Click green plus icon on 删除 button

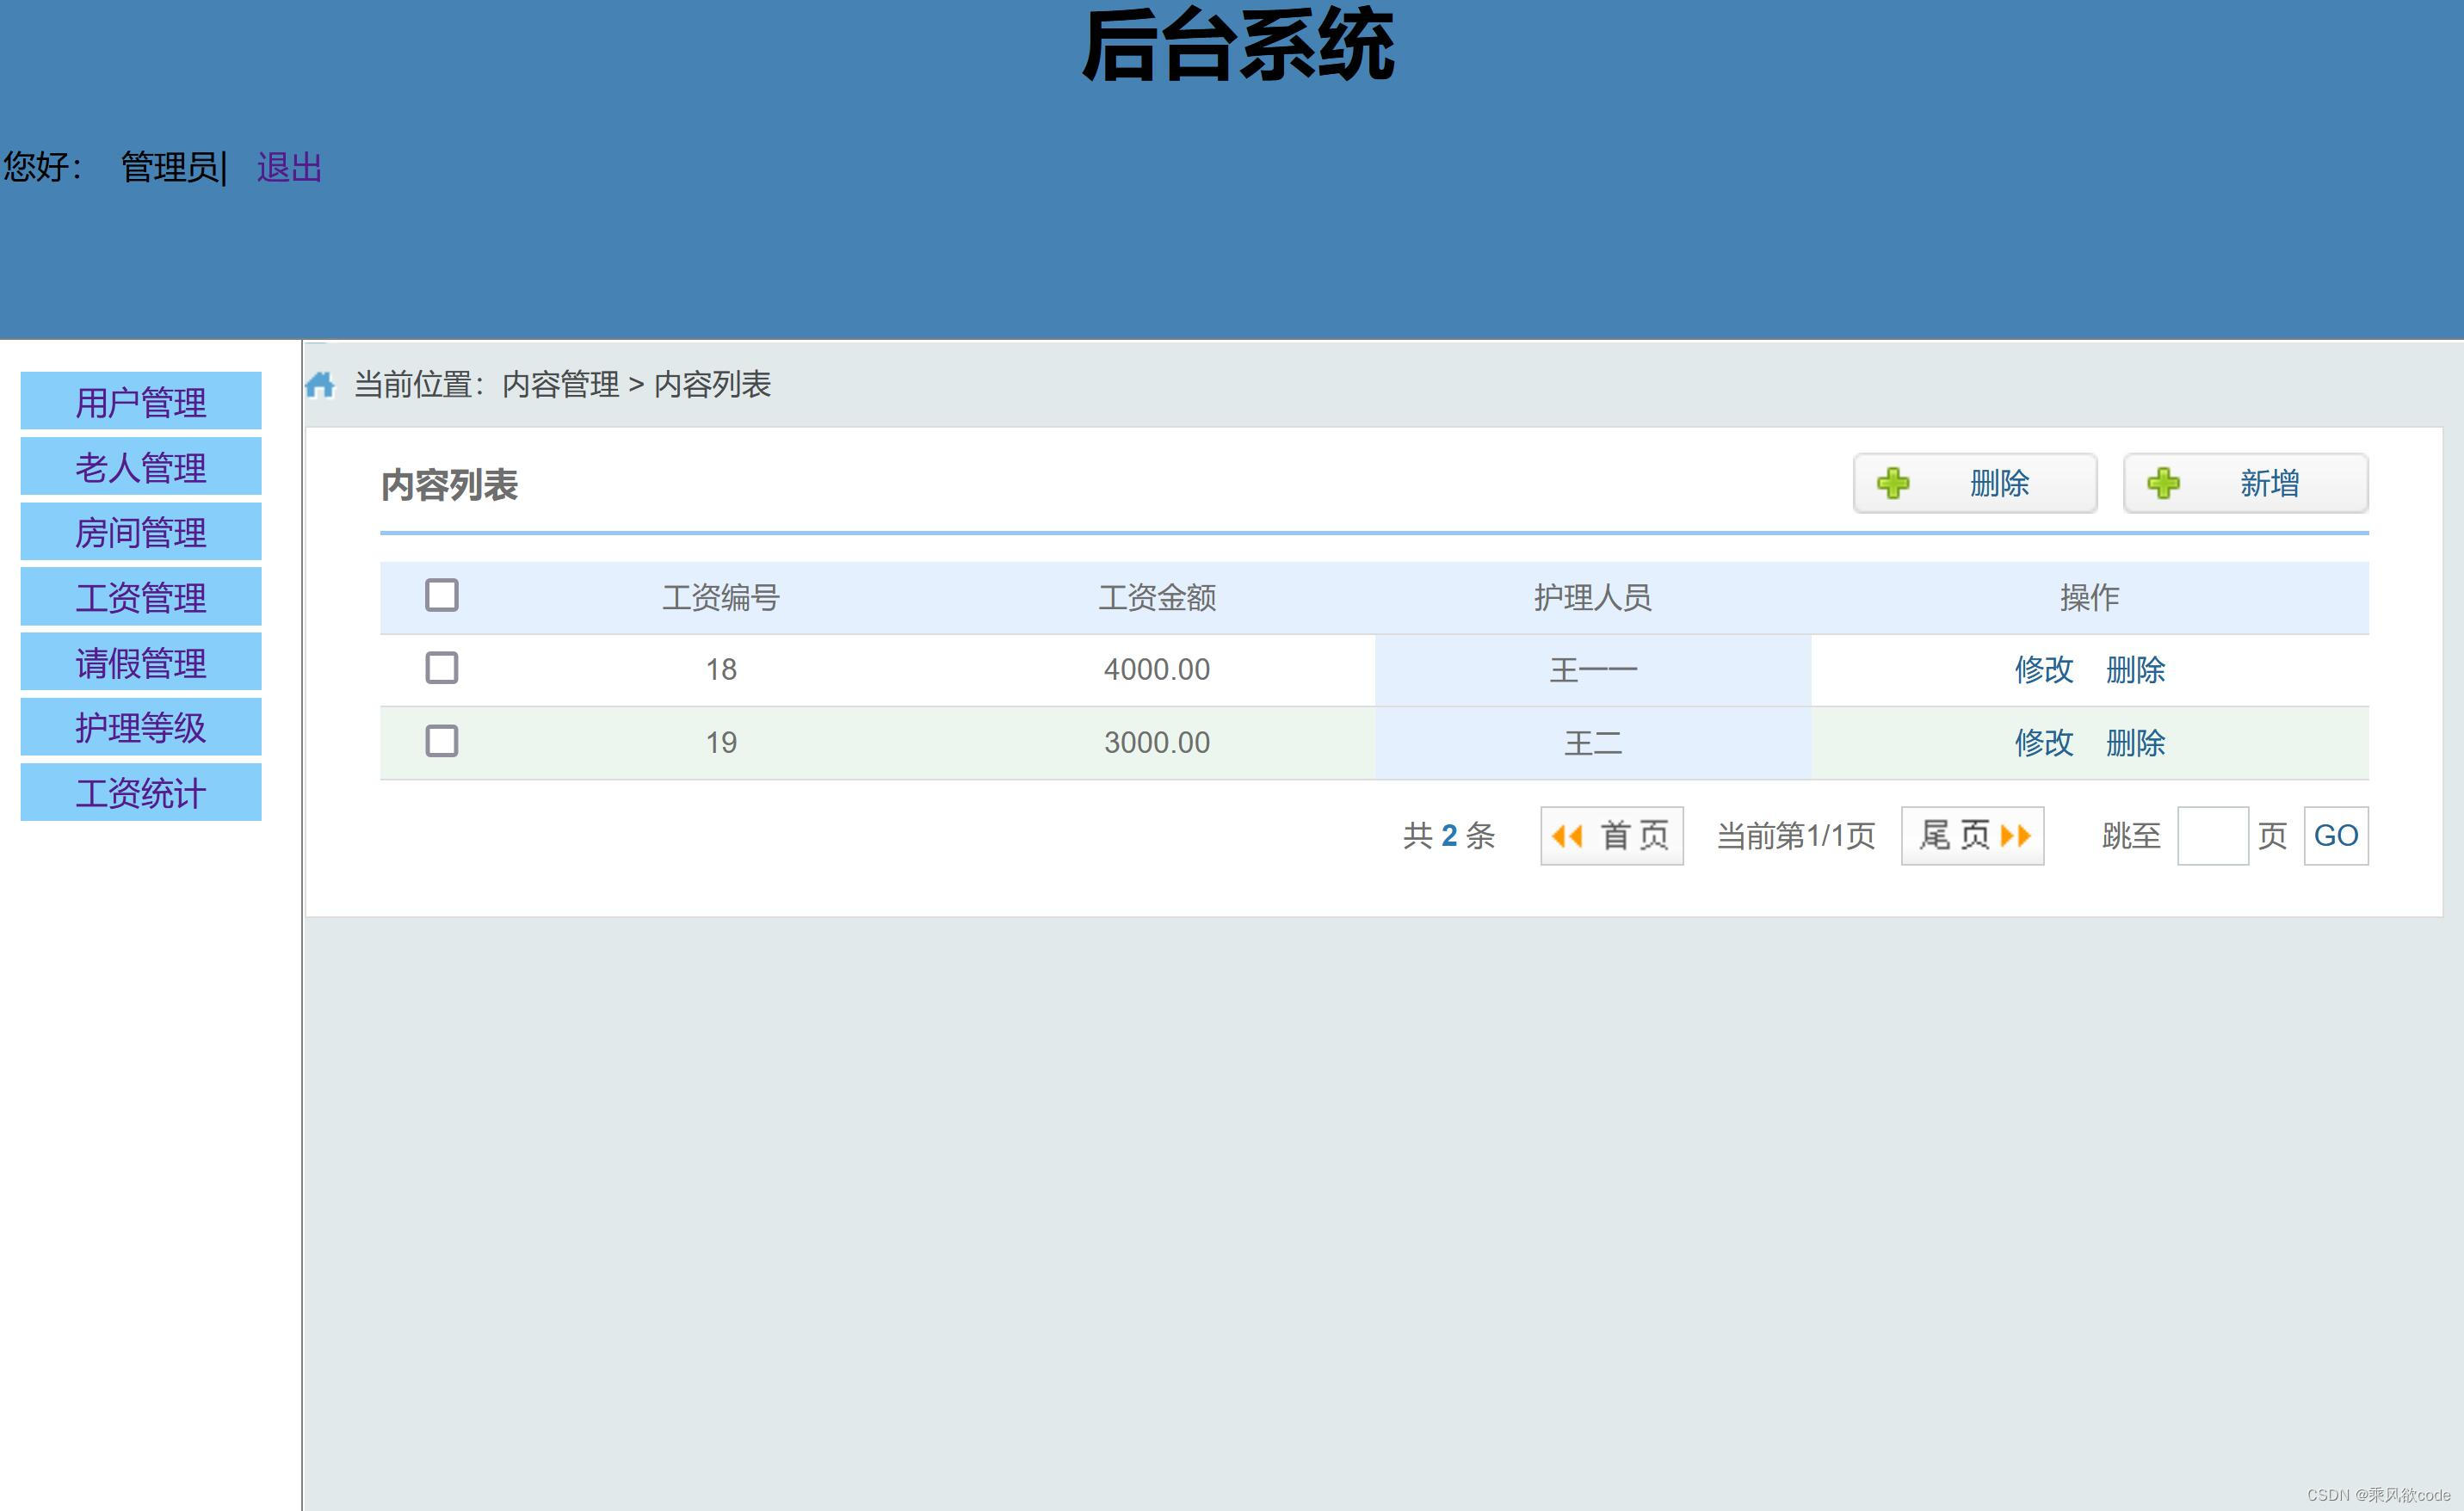click(1893, 483)
